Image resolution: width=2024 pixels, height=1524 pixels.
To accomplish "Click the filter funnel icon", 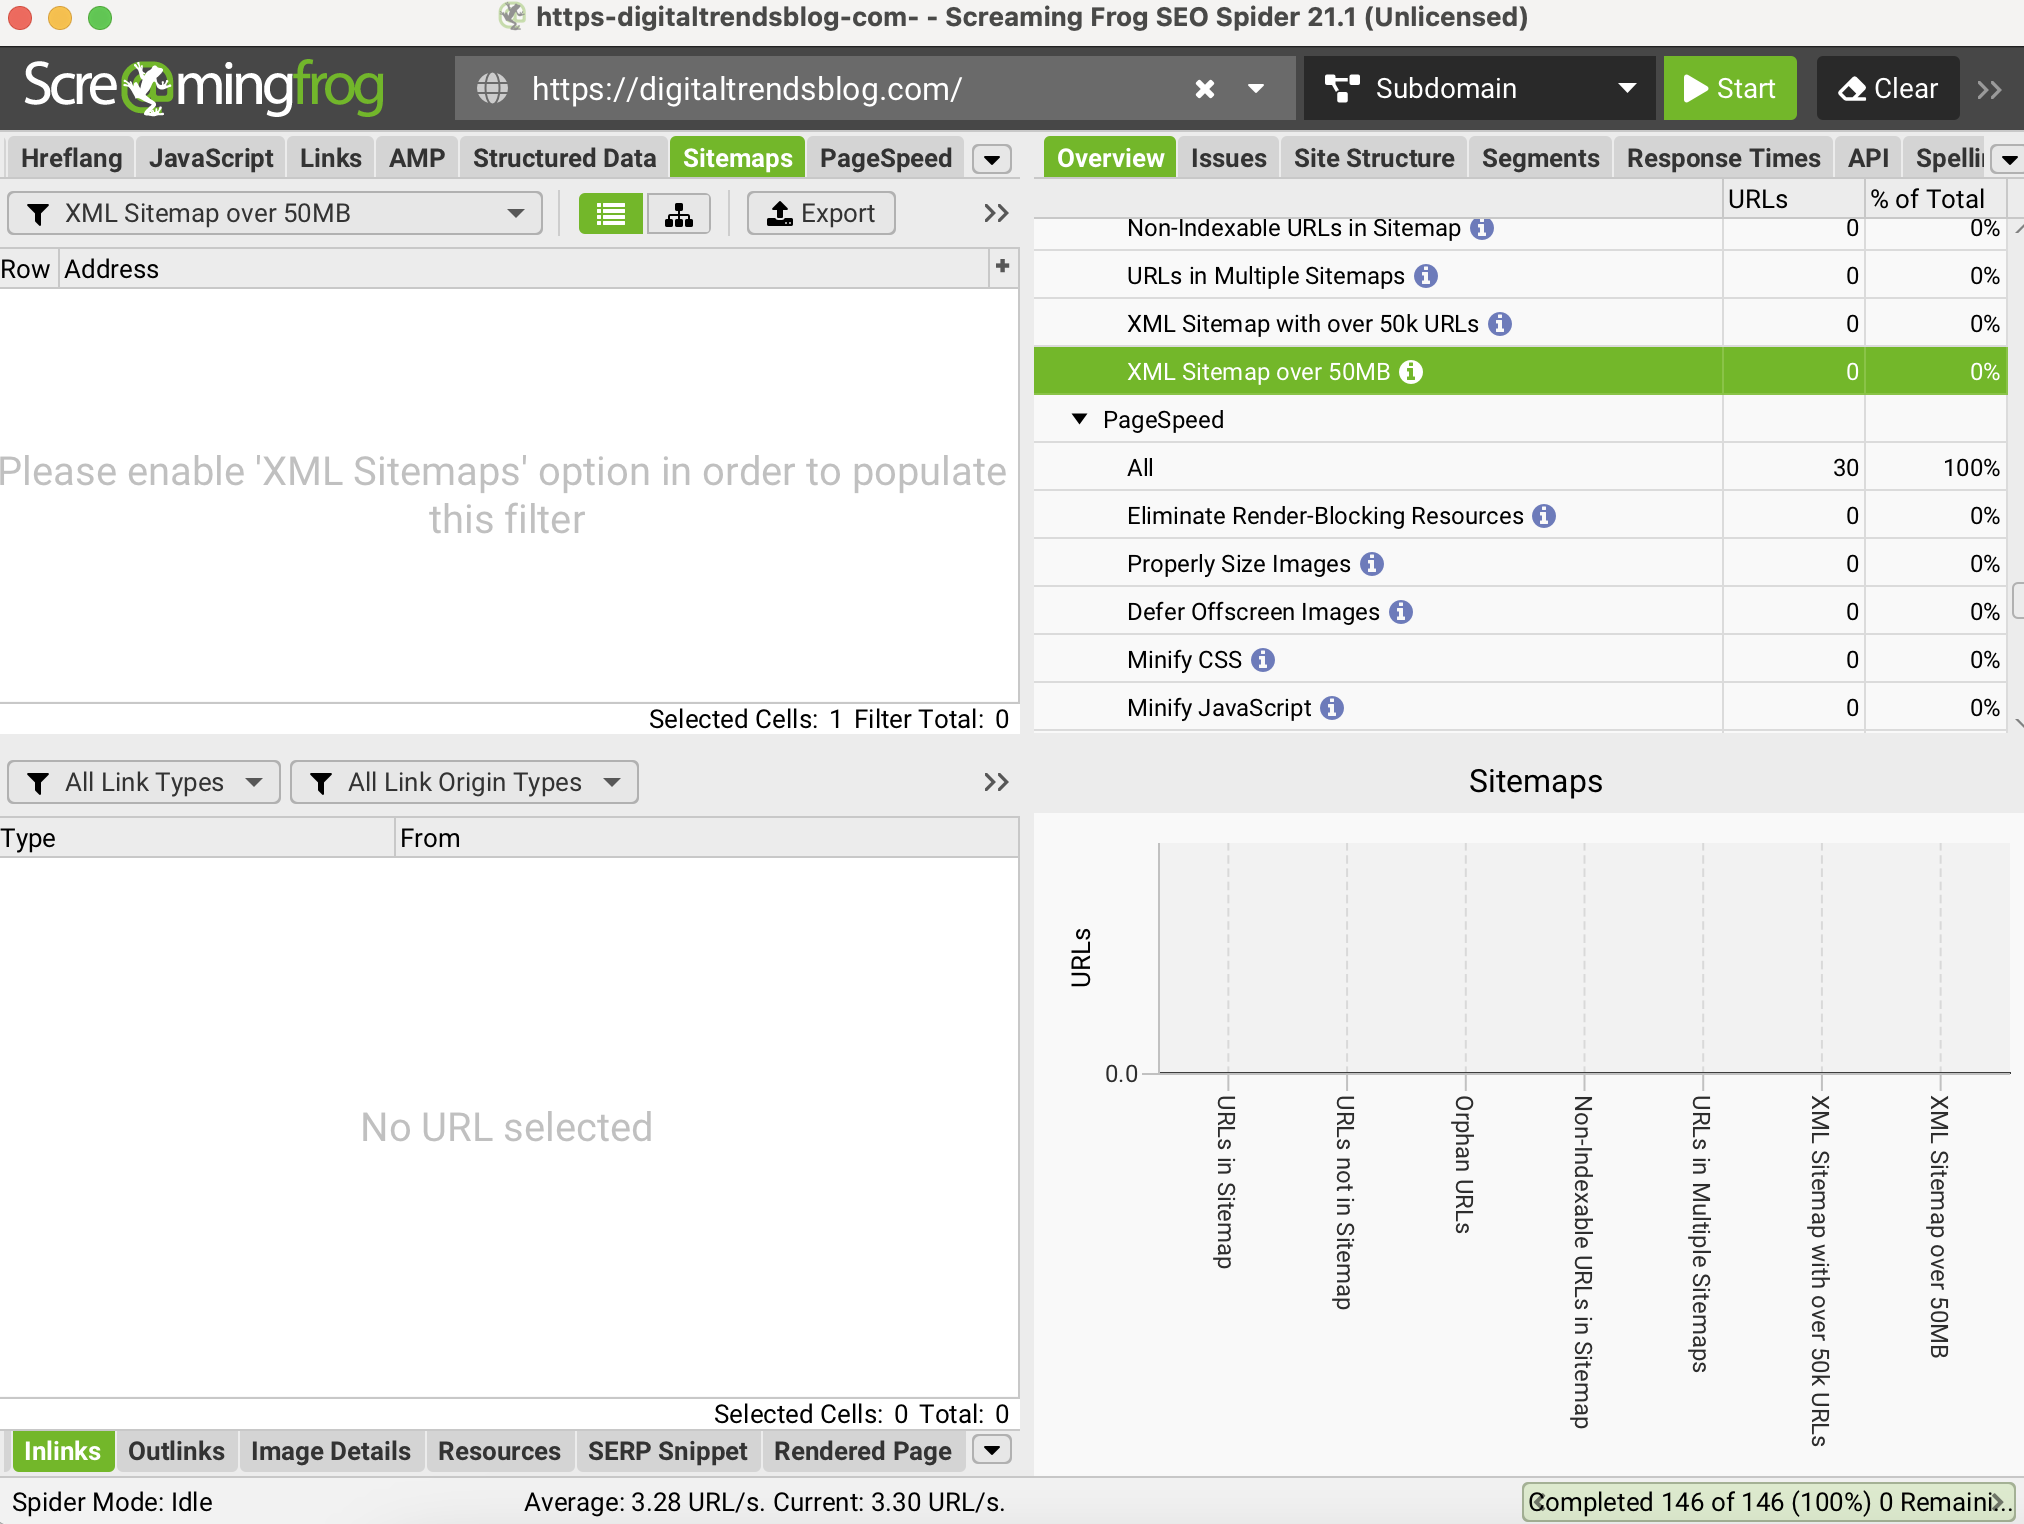I will pos(38,213).
